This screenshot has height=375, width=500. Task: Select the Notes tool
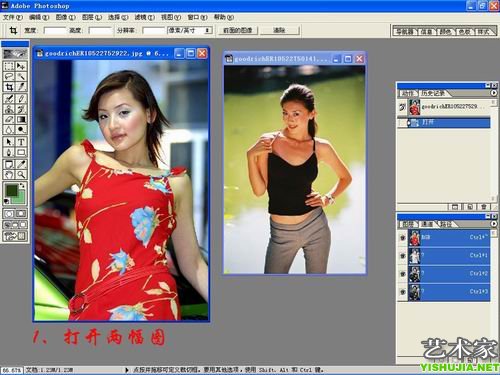coord(9,164)
